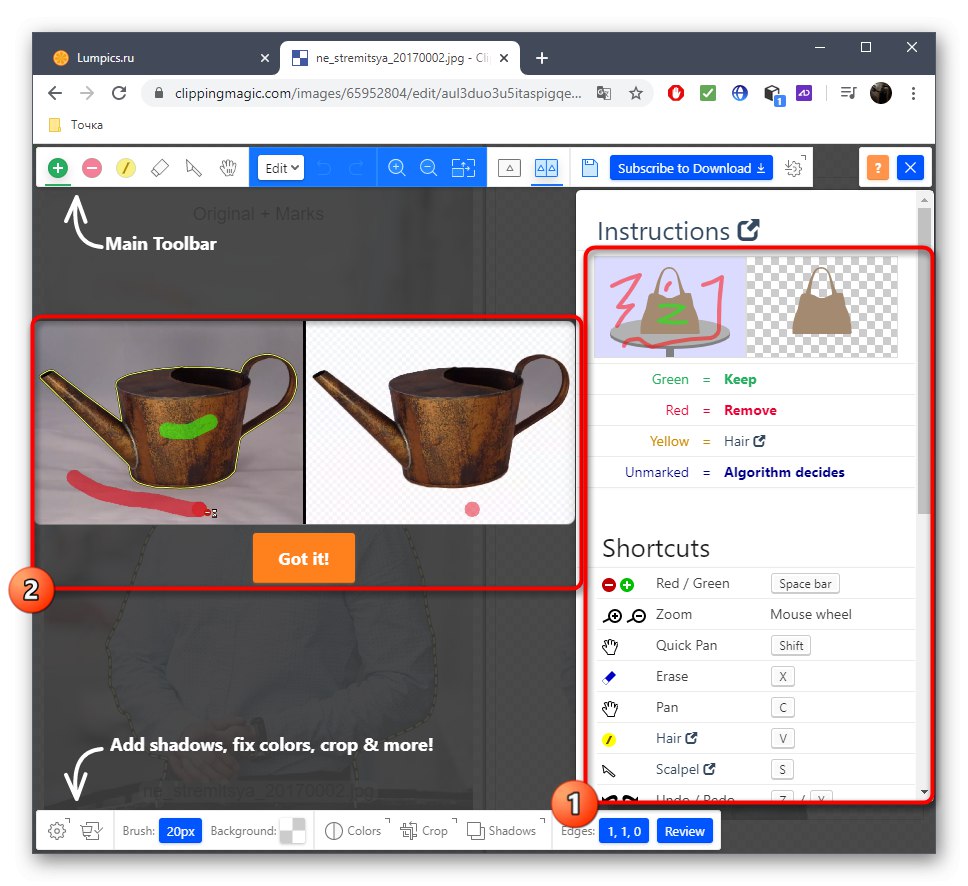Image resolution: width=968 pixels, height=886 pixels.
Task: Click the red shield extension icon
Action: coord(676,93)
